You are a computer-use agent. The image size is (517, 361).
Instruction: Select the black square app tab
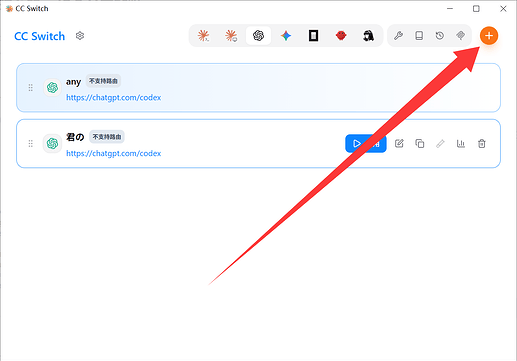click(313, 35)
